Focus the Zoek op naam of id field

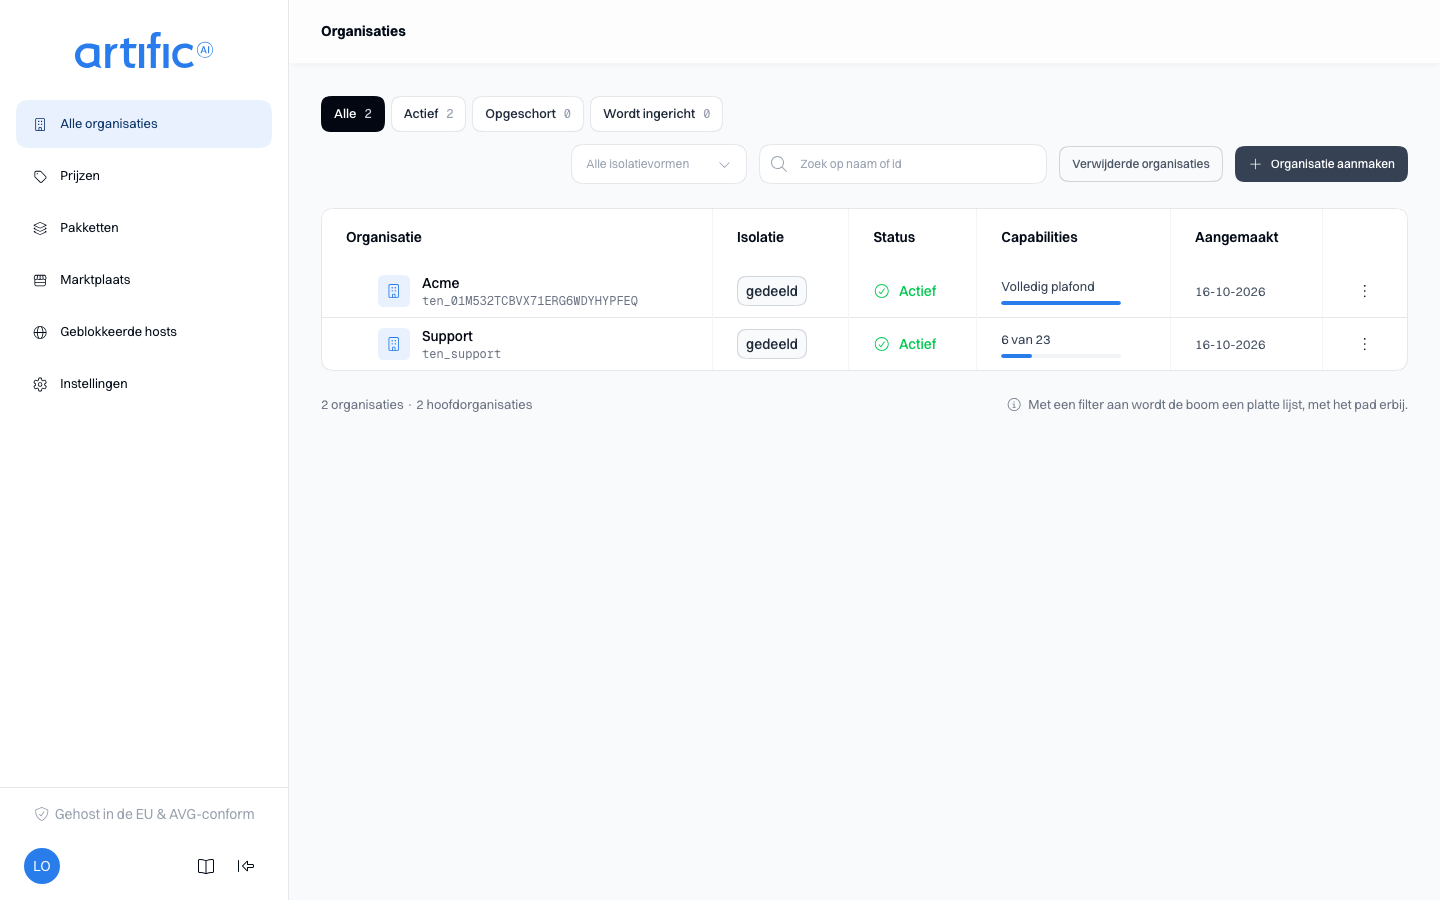pyautogui.click(x=903, y=164)
